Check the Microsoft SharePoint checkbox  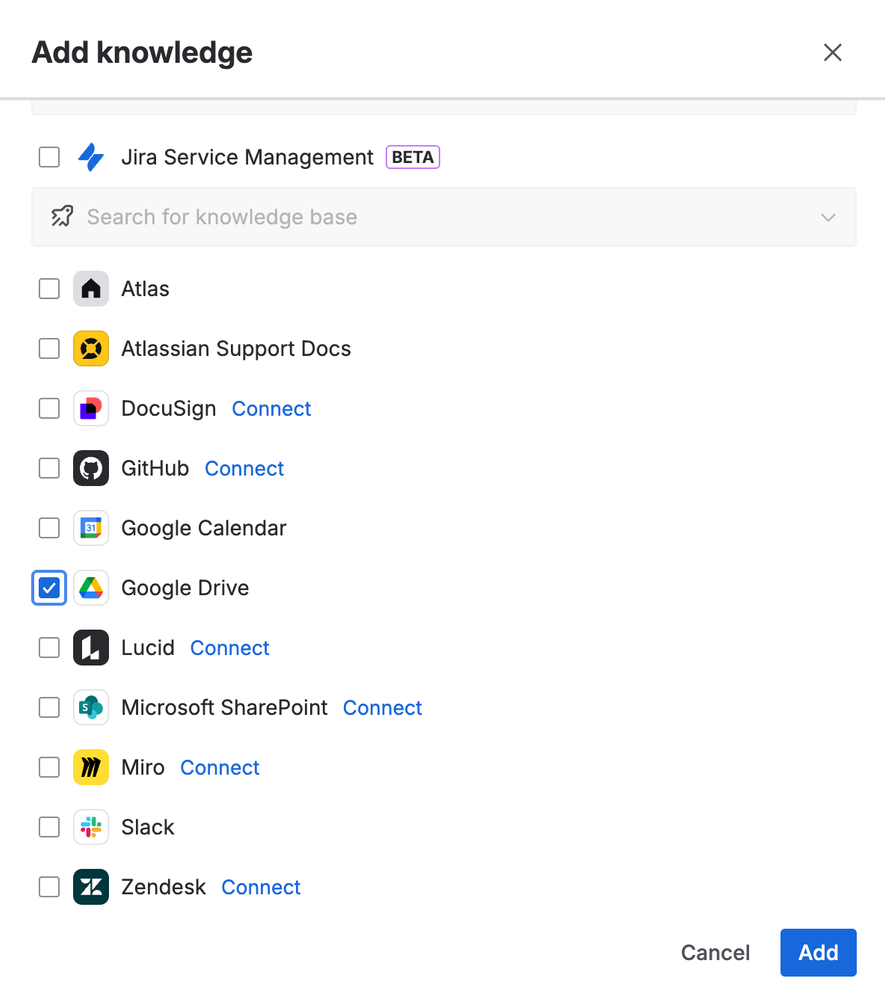pos(49,708)
